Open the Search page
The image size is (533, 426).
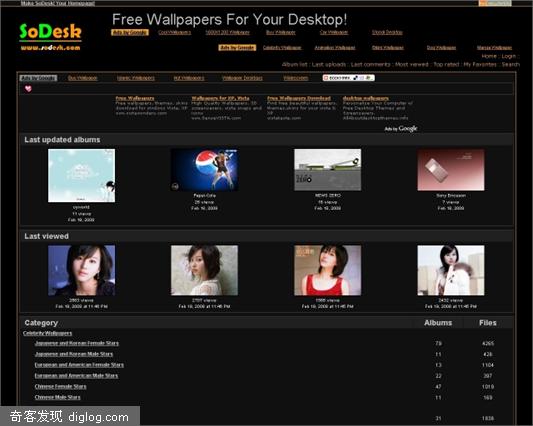[511, 64]
